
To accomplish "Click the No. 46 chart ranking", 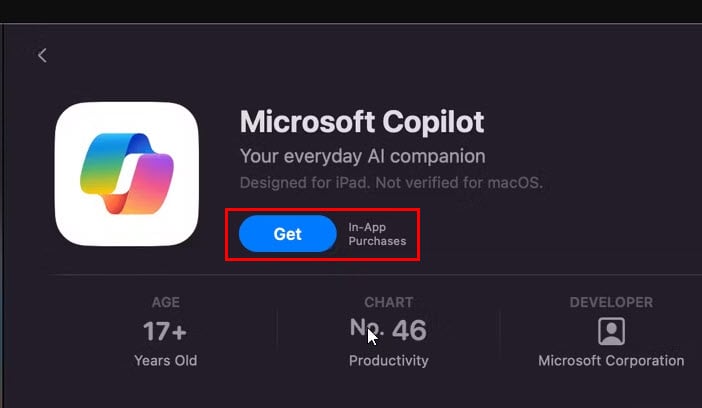I will [388, 330].
